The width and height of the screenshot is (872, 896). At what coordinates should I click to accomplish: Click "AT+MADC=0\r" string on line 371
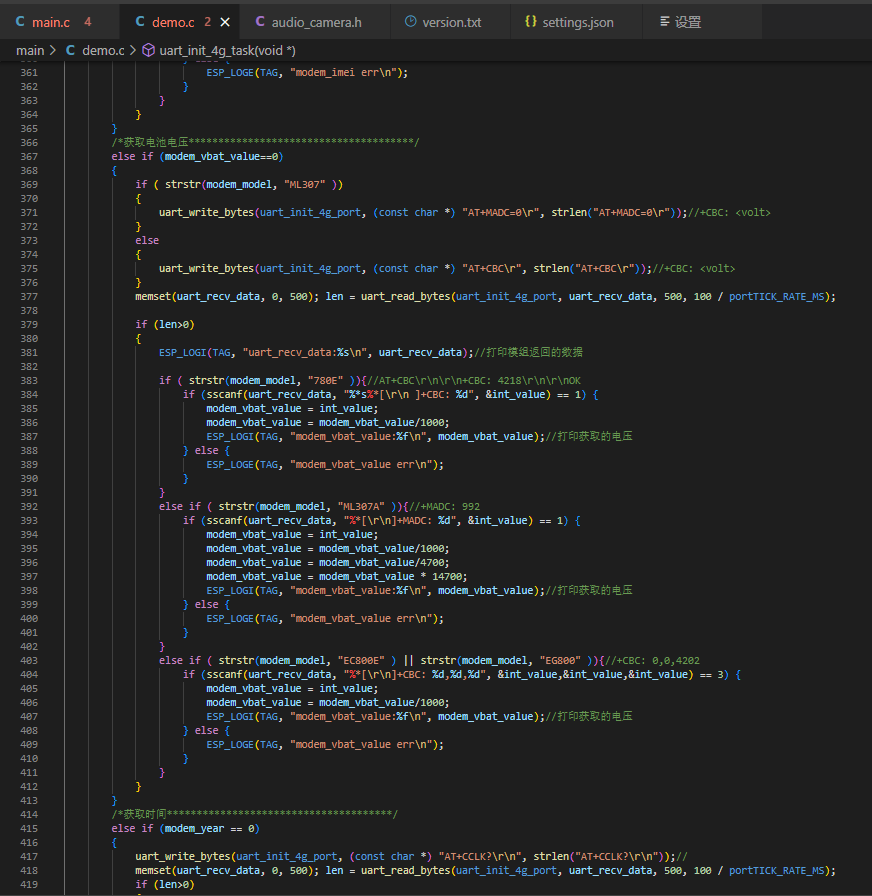click(501, 213)
